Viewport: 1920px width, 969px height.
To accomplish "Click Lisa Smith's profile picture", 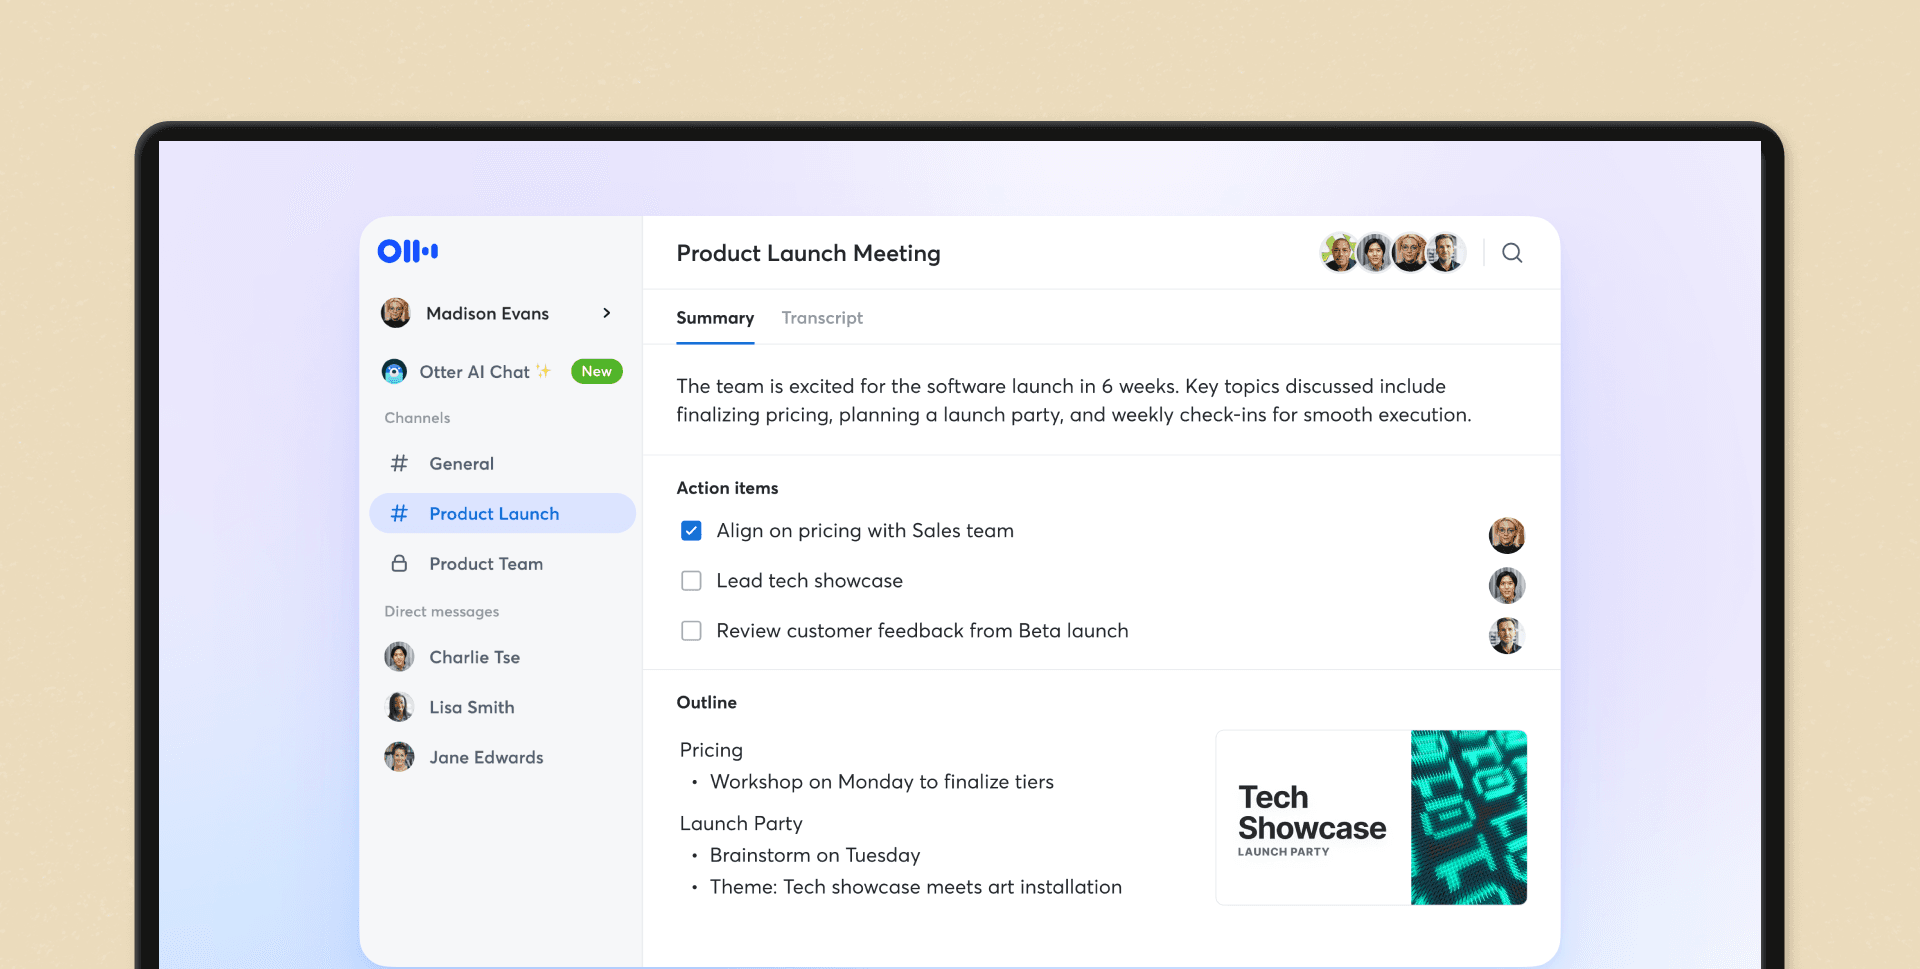I will (x=399, y=707).
